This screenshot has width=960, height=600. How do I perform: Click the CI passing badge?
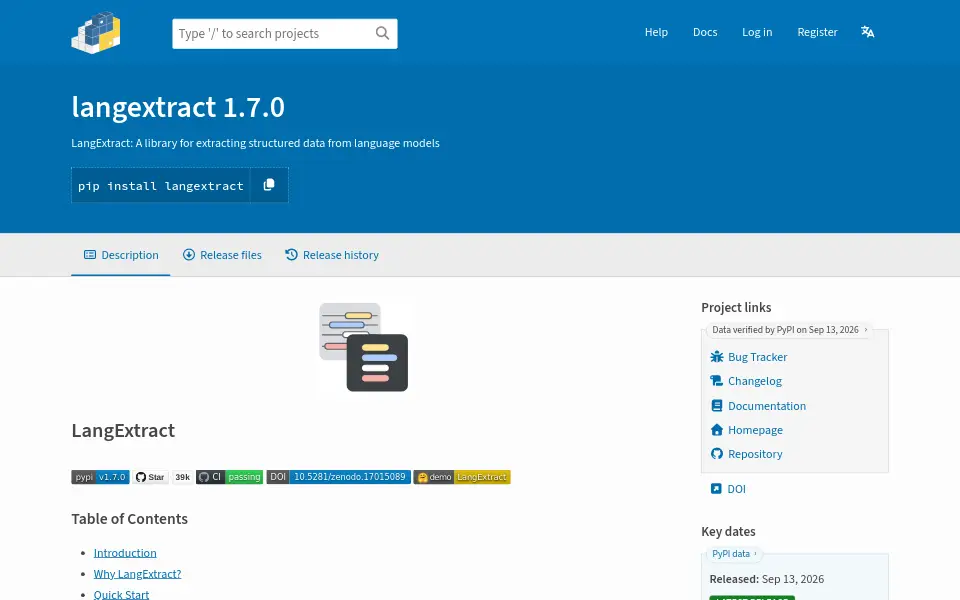coord(230,477)
